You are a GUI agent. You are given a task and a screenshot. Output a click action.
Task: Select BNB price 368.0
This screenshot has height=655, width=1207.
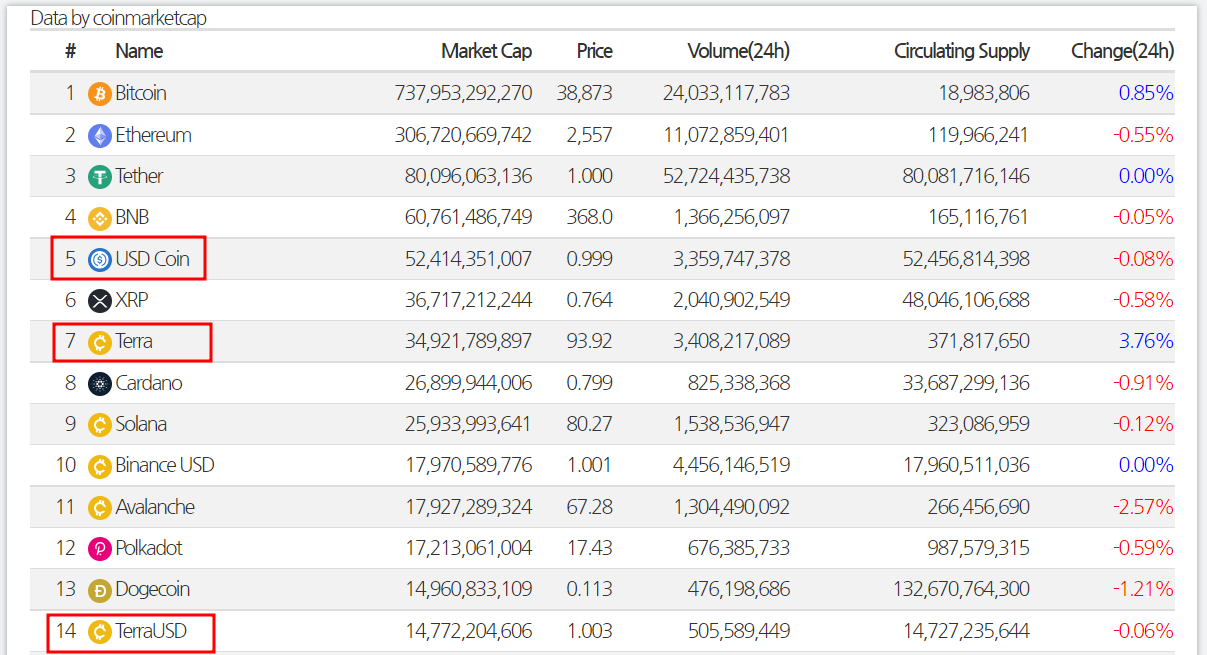tap(590, 217)
